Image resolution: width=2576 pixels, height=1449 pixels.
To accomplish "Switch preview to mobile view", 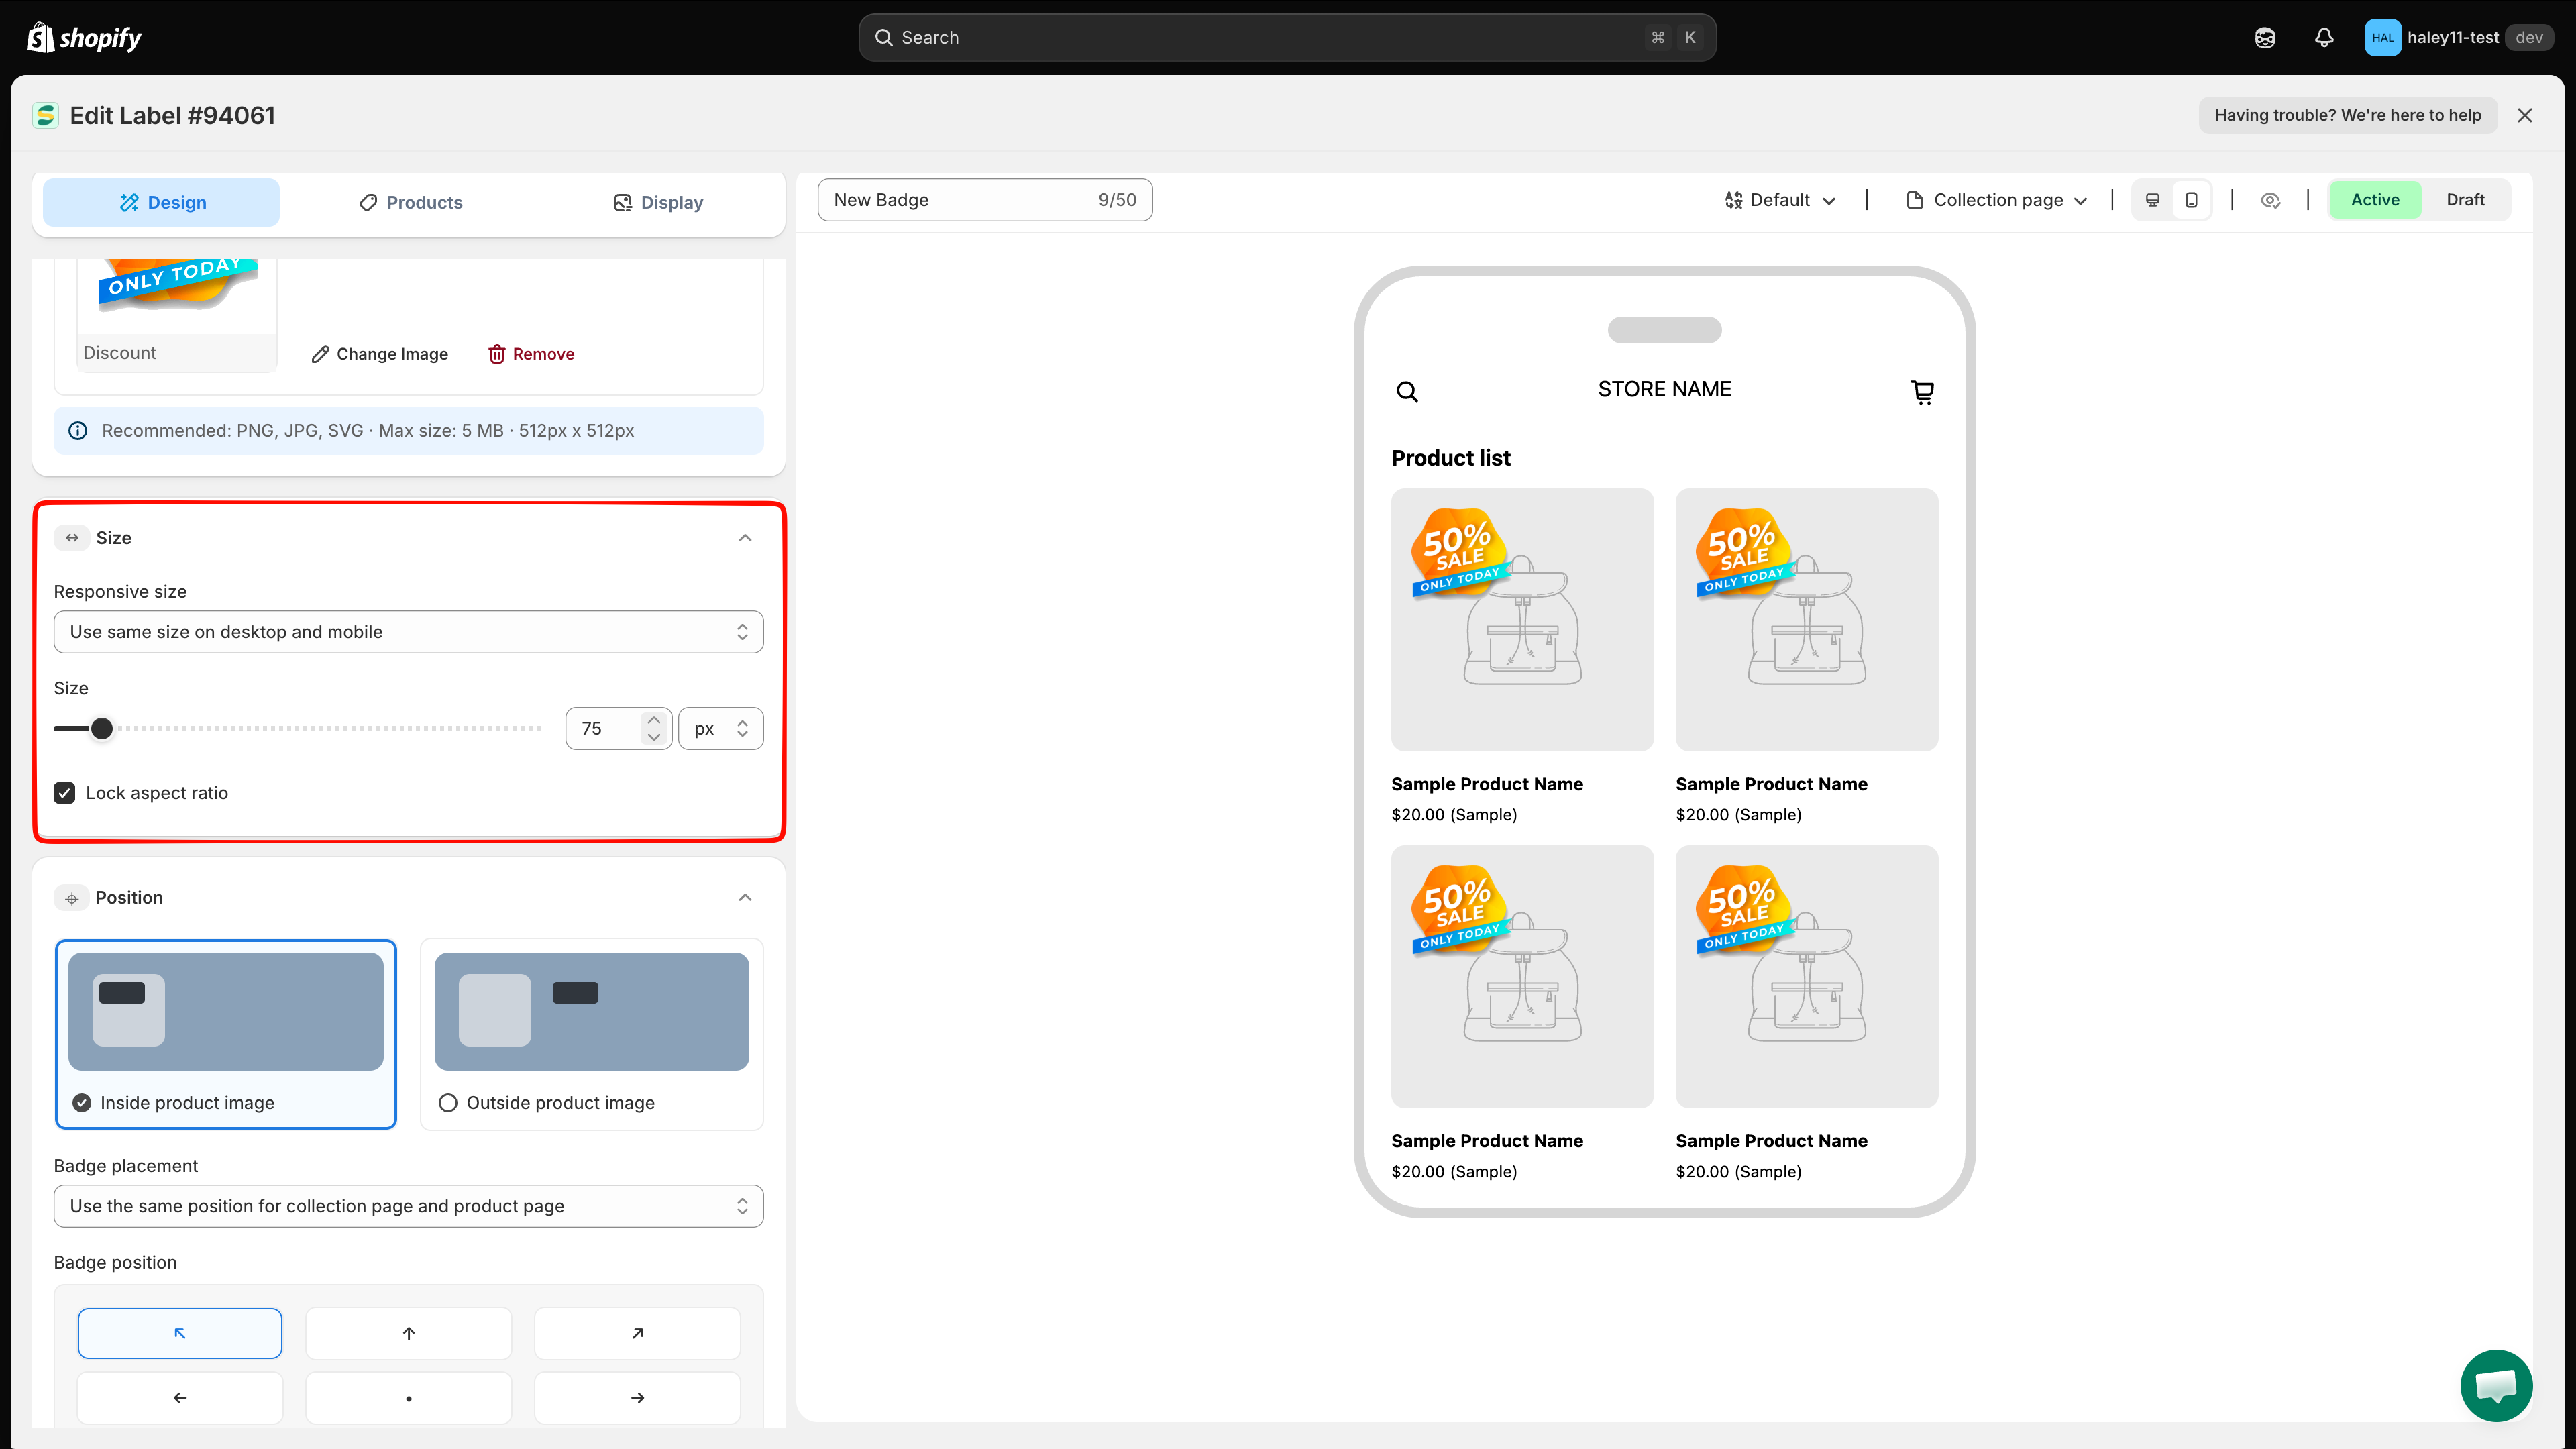I will pyautogui.click(x=2191, y=200).
